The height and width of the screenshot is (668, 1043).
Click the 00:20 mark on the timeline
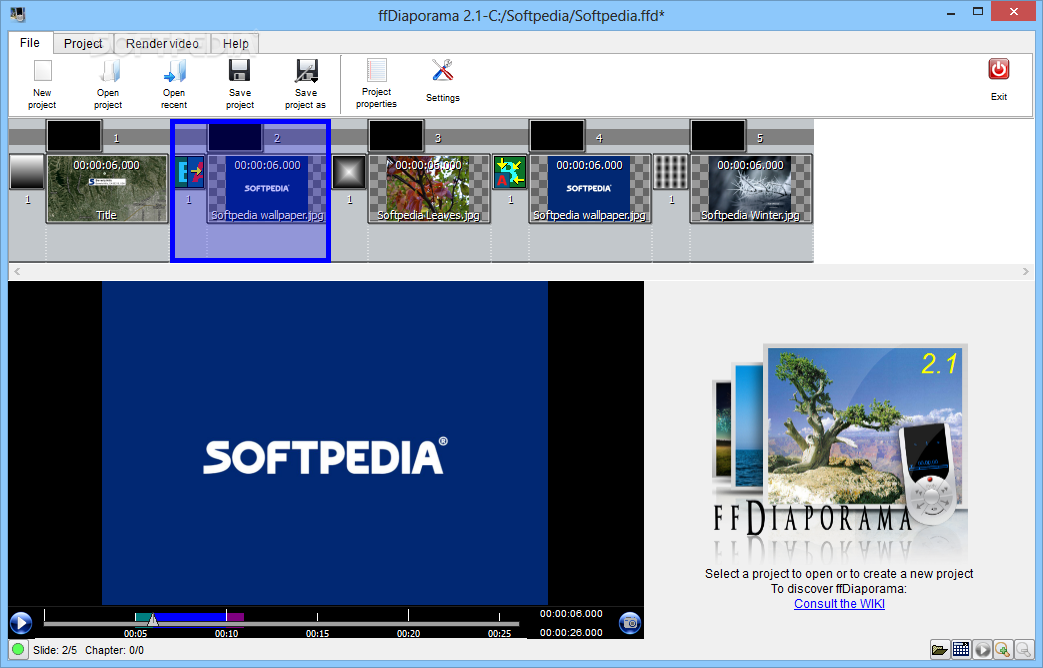[408, 633]
